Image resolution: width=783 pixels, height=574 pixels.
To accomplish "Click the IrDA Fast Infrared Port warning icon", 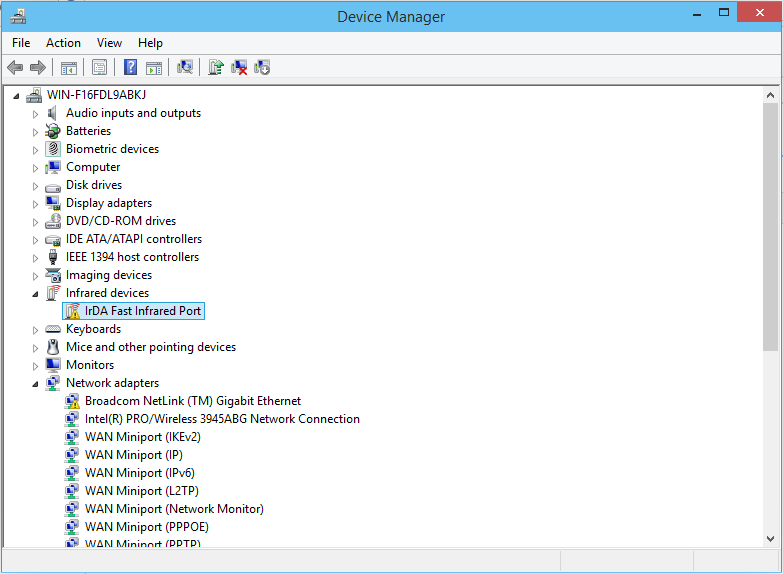I will [x=73, y=311].
